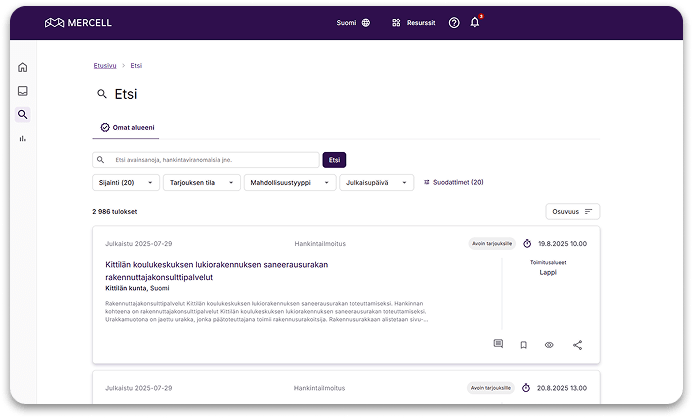
Task: Expand the Mahdollisuustyyppi dropdown
Action: [x=290, y=182]
